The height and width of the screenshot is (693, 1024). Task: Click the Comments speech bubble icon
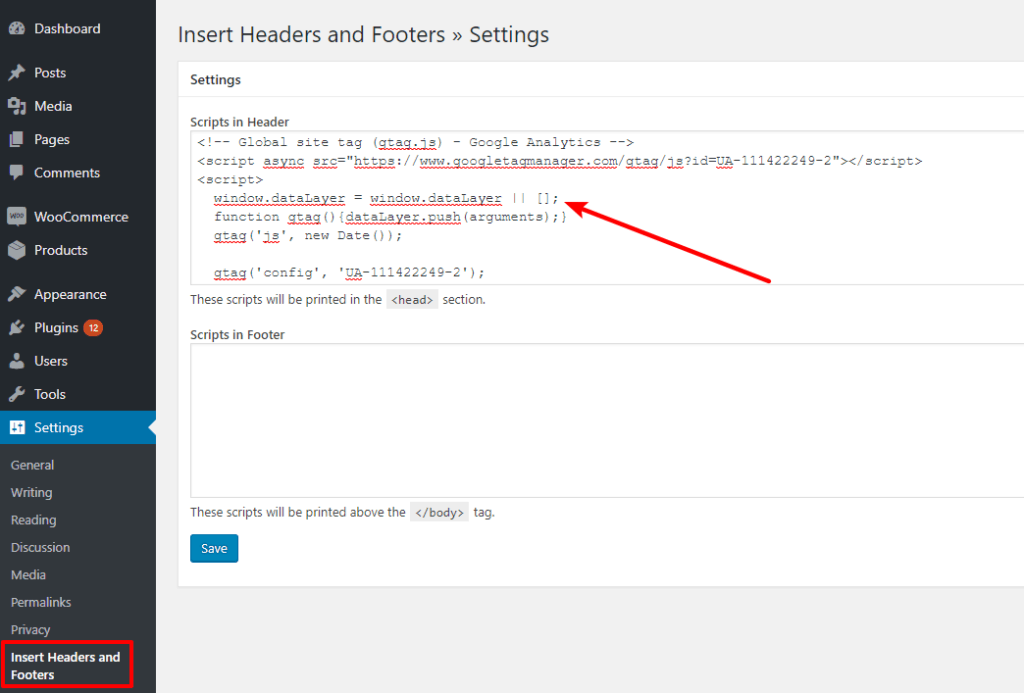(x=17, y=172)
